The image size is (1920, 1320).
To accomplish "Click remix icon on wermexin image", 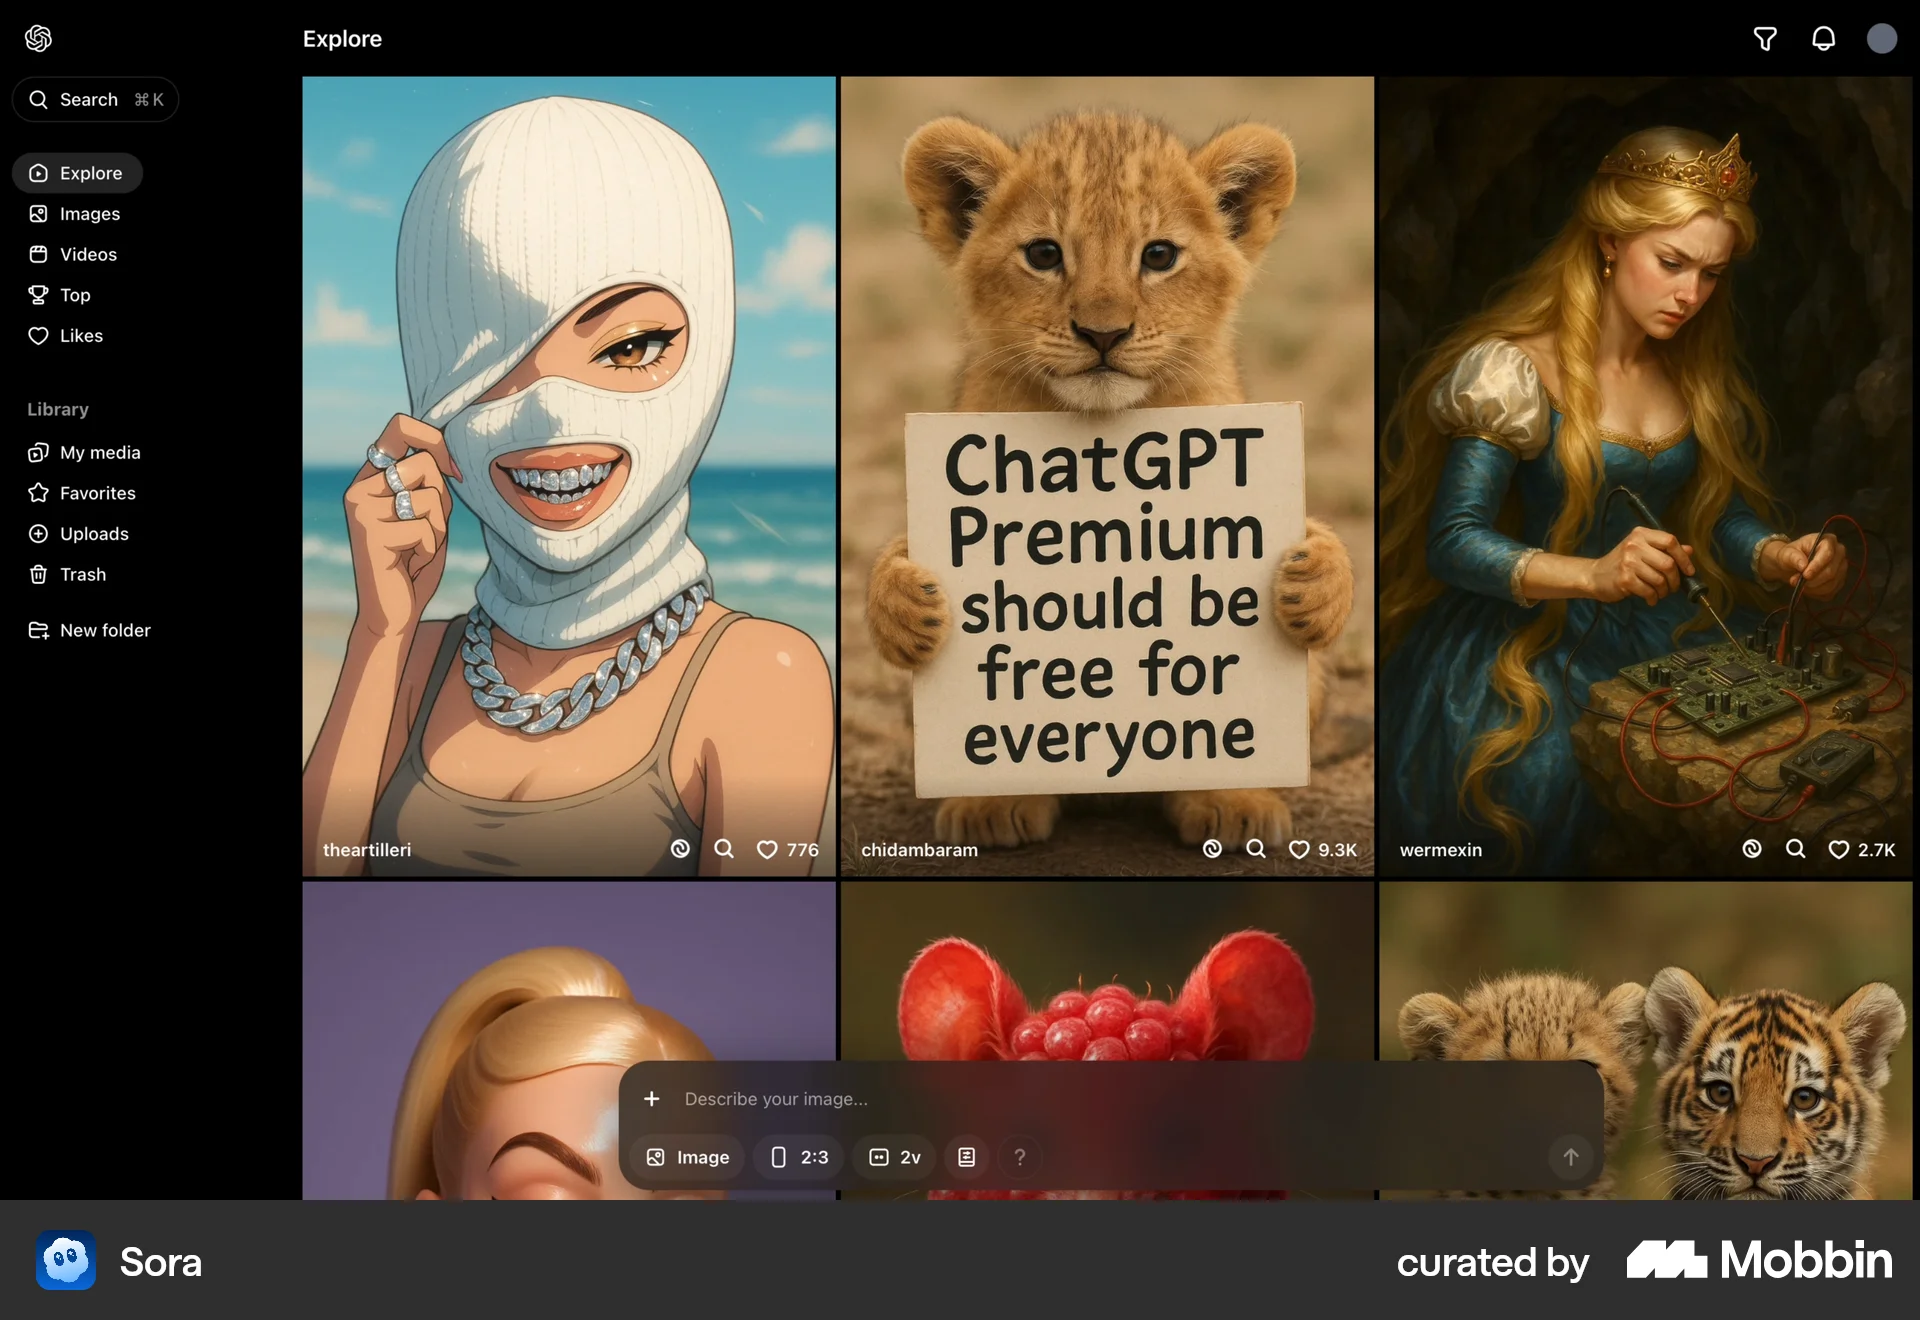I will (1752, 849).
